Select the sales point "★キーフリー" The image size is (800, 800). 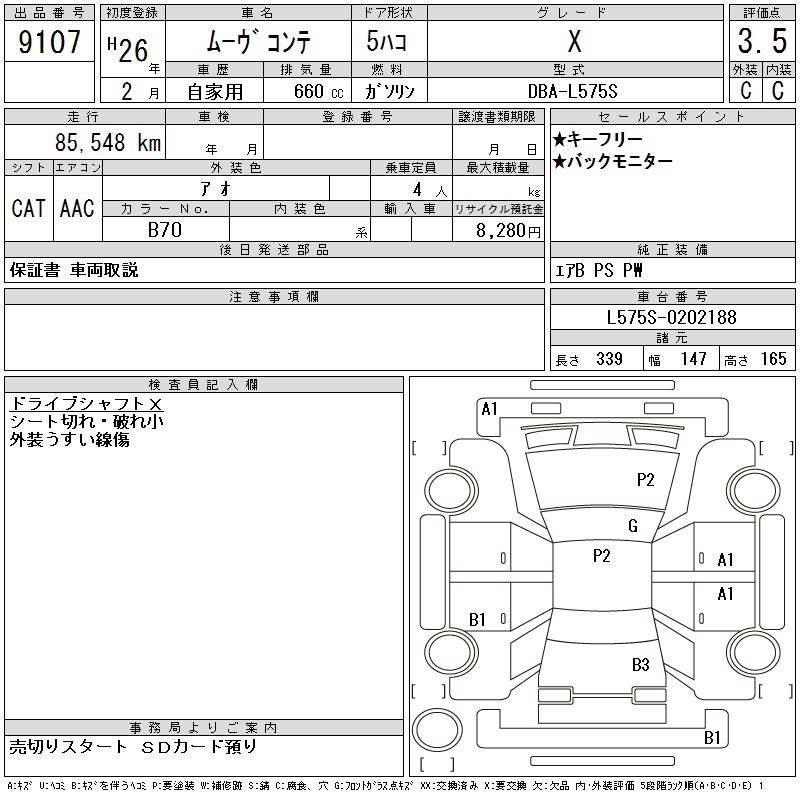597,139
